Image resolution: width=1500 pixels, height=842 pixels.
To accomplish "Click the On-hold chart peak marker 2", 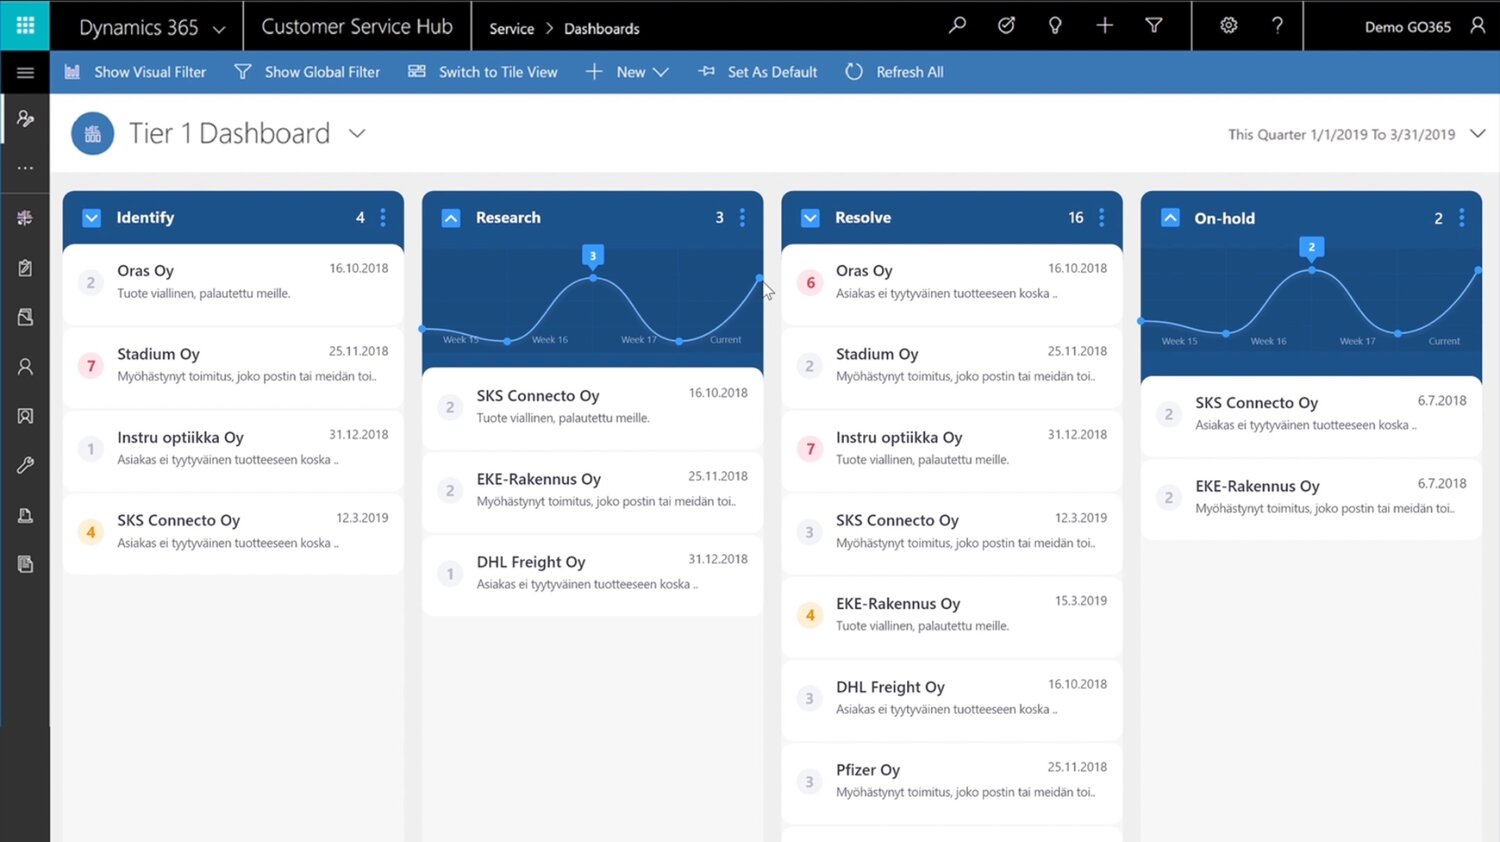I will [x=1312, y=247].
